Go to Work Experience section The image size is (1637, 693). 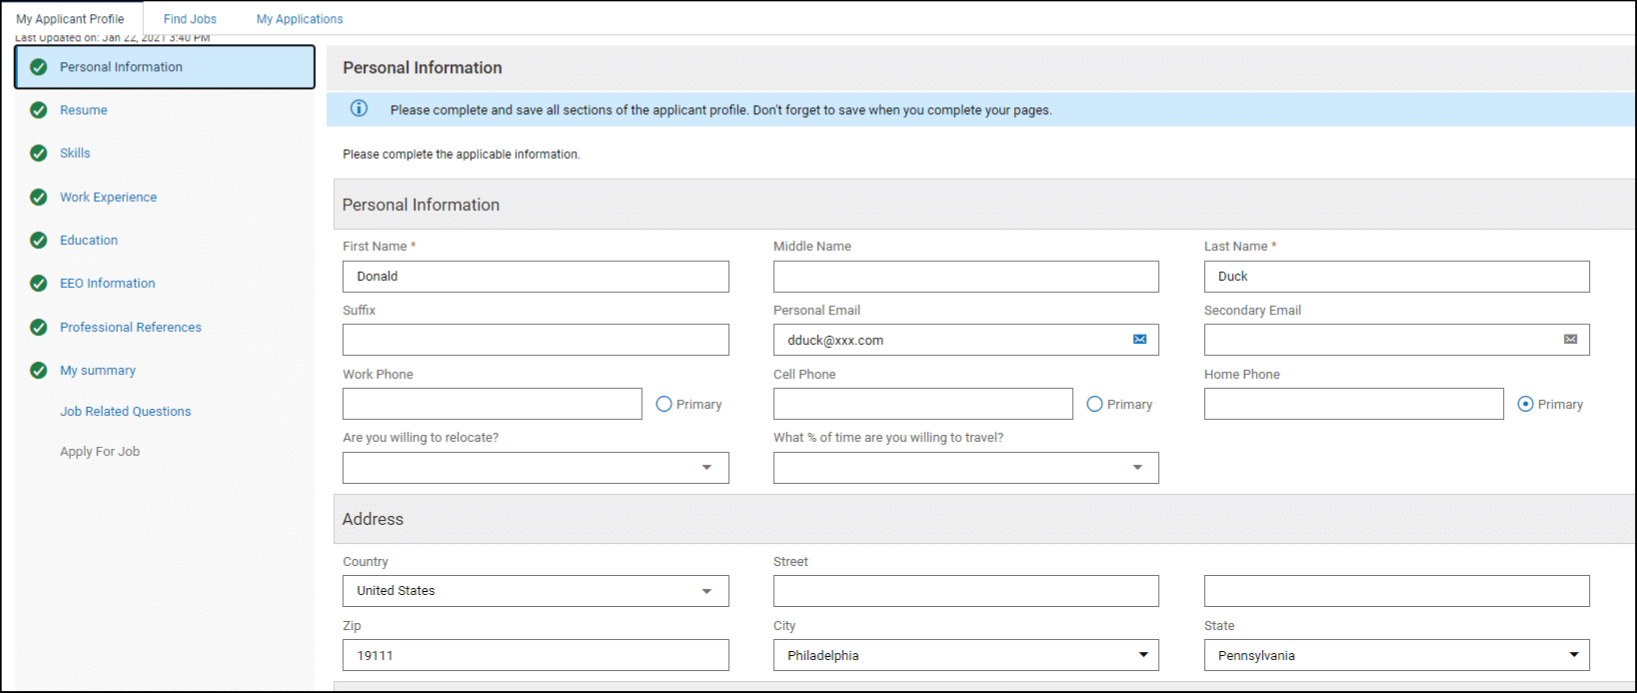click(108, 197)
